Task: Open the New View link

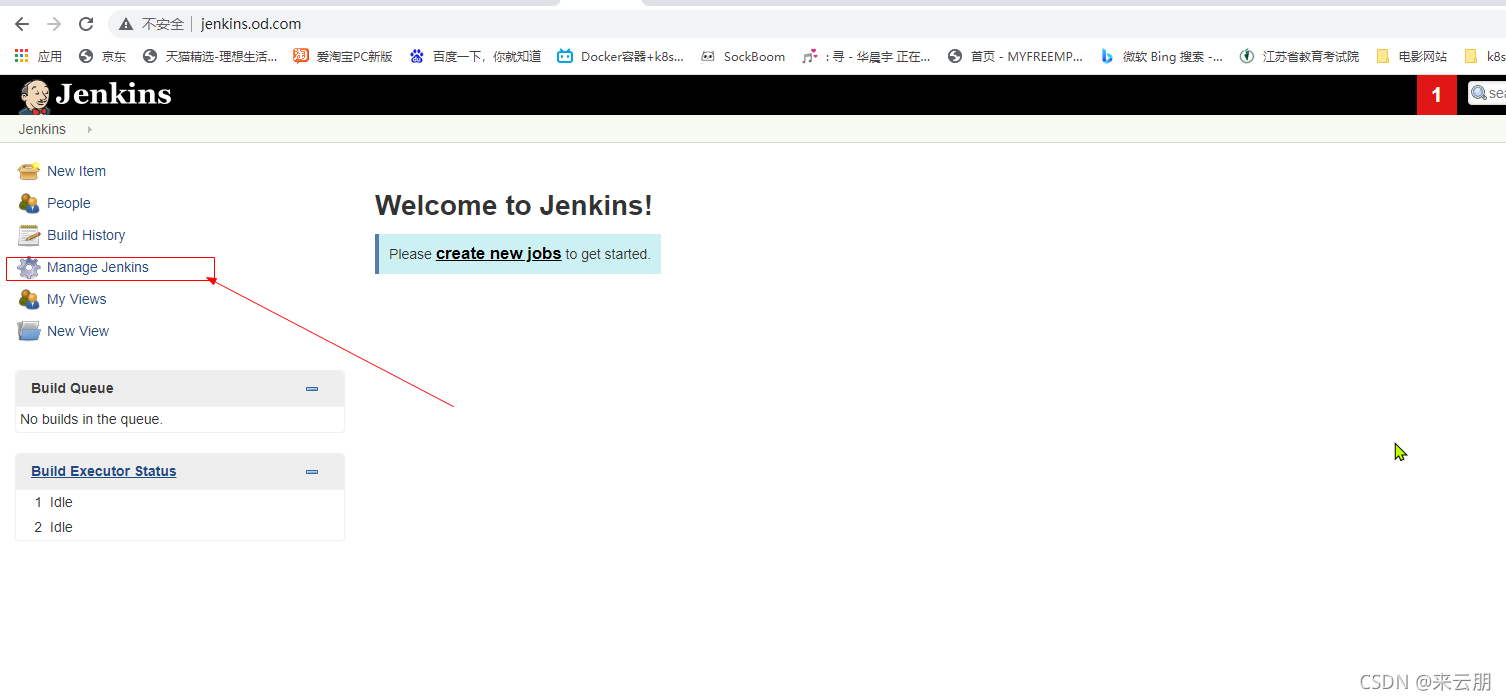Action: tap(78, 331)
